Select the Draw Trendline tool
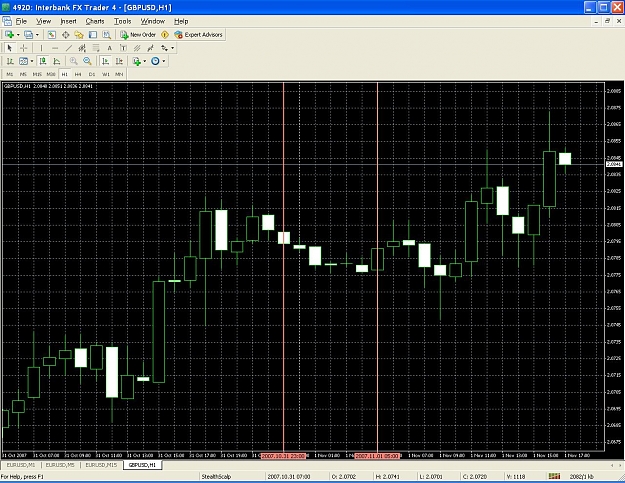625x483 pixels. (69, 48)
